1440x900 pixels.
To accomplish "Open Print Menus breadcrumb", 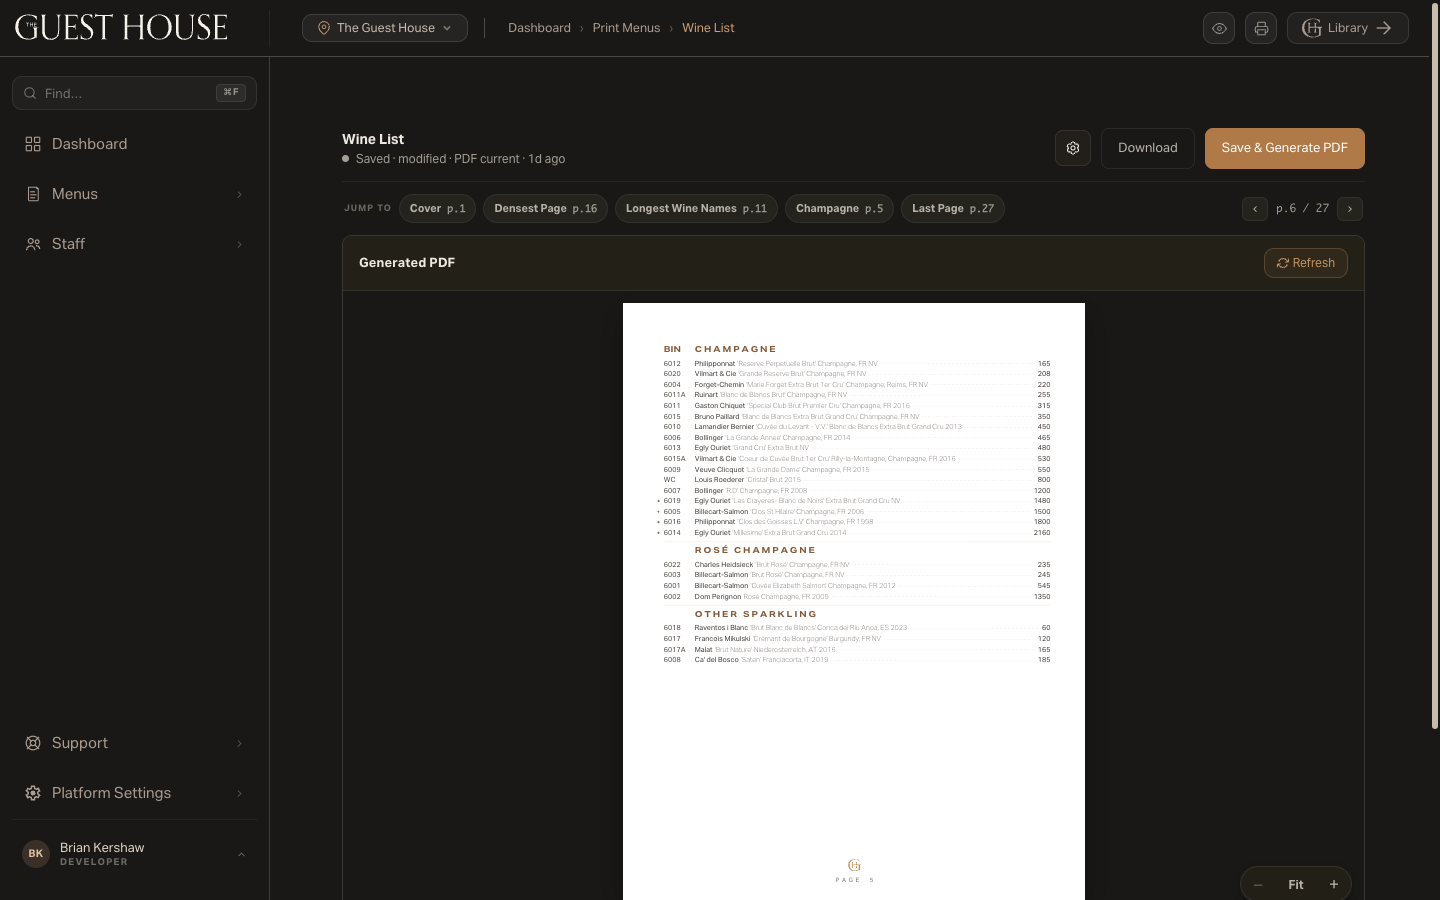I will point(626,28).
